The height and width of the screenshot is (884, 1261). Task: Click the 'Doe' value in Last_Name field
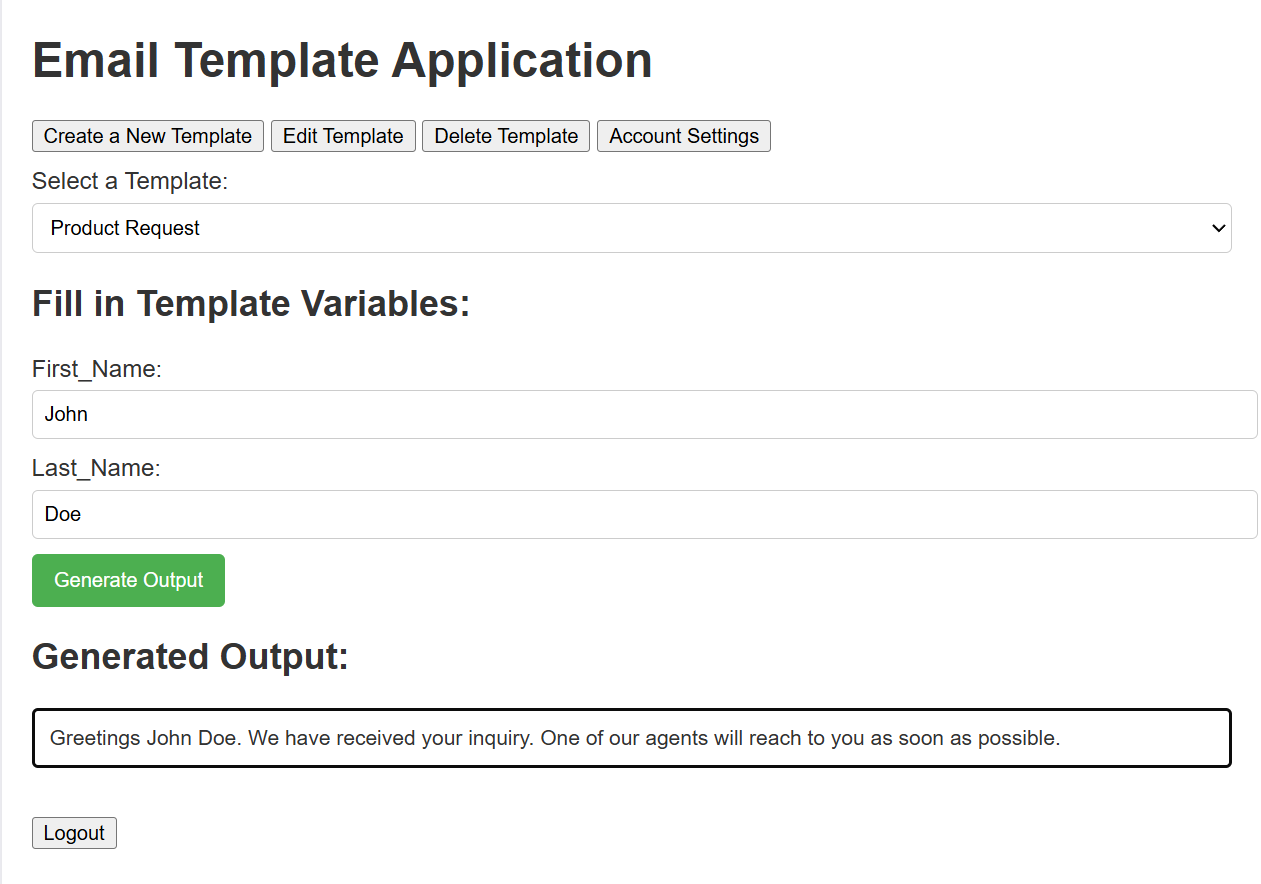point(63,514)
